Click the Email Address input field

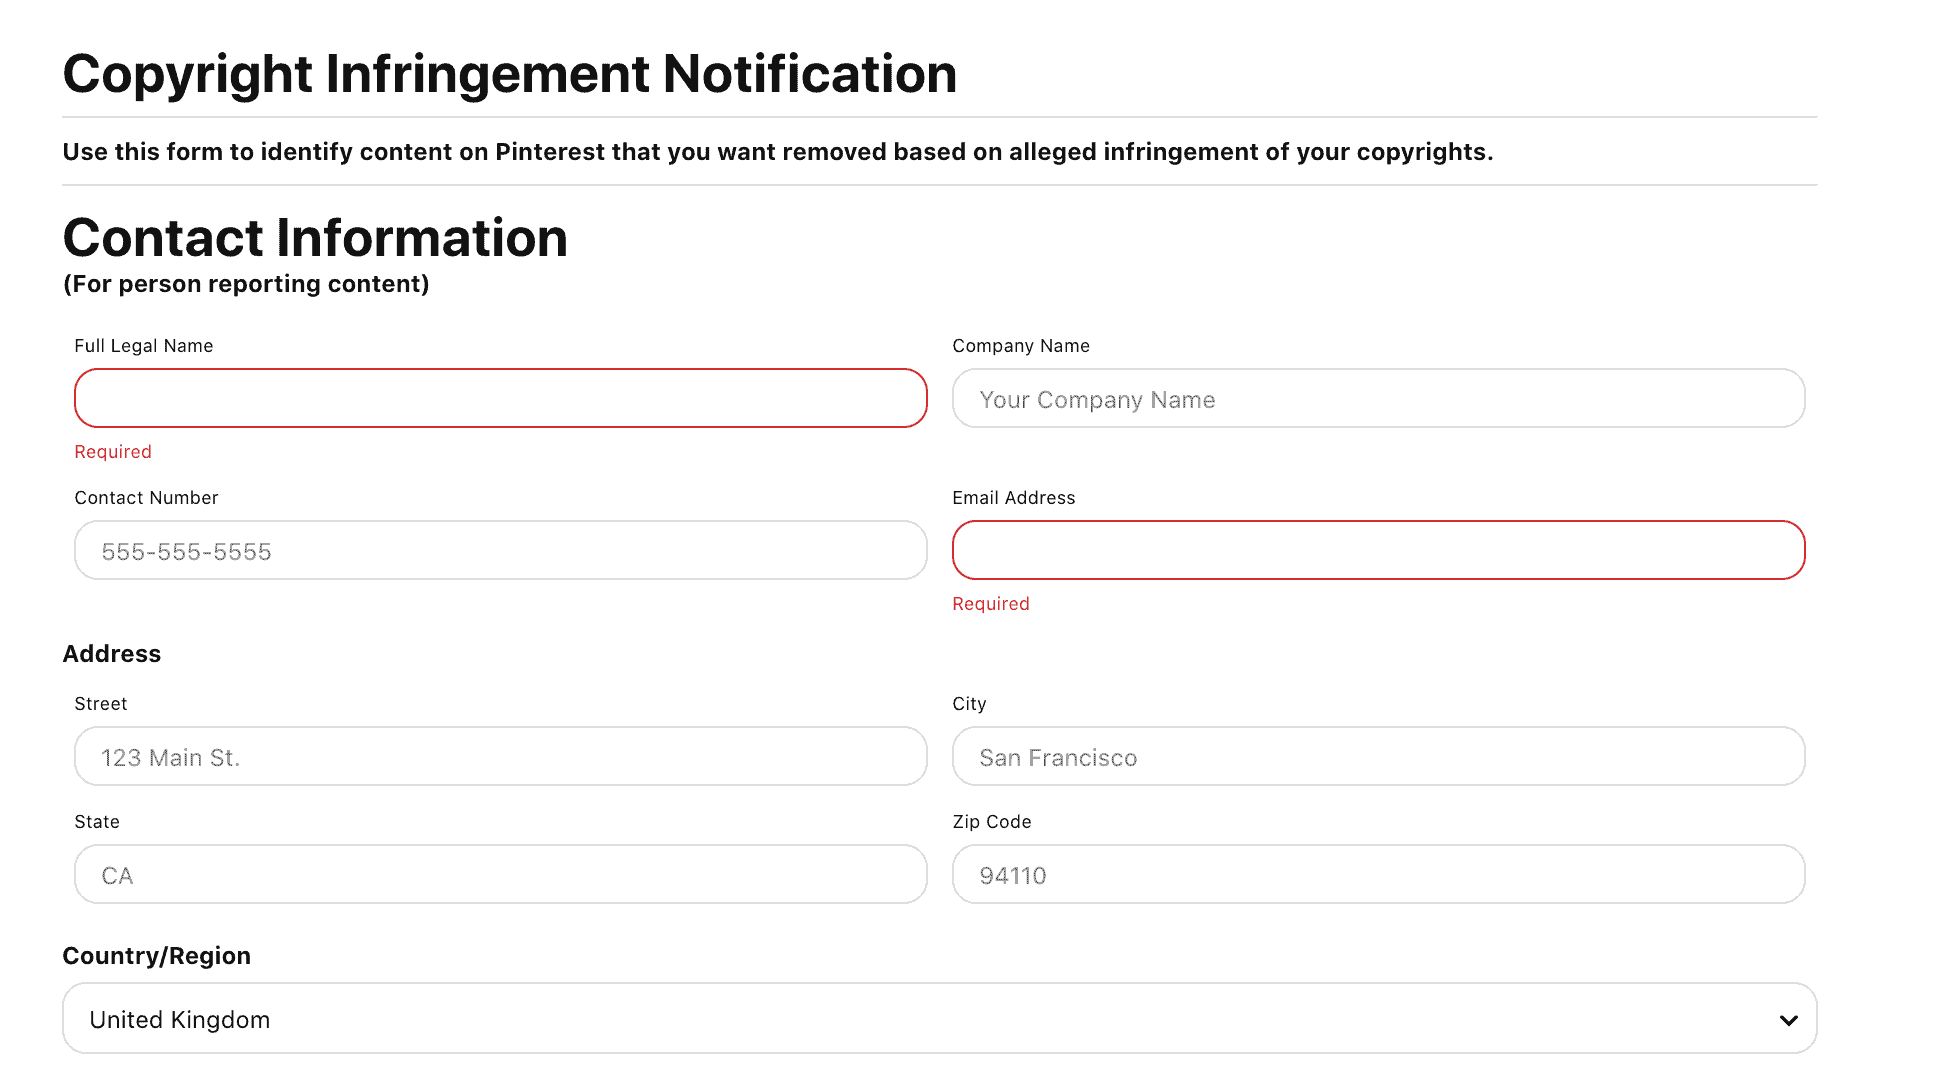point(1379,550)
